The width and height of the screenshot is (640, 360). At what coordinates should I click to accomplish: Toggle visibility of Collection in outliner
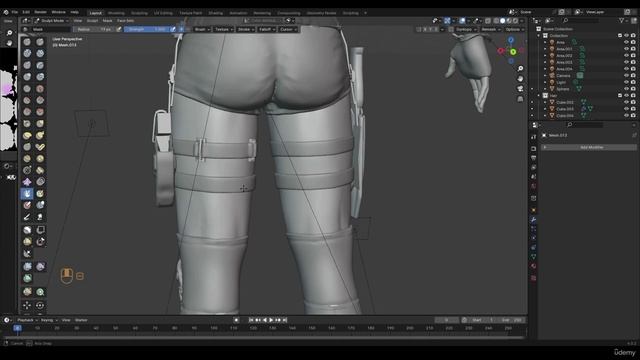click(626, 36)
